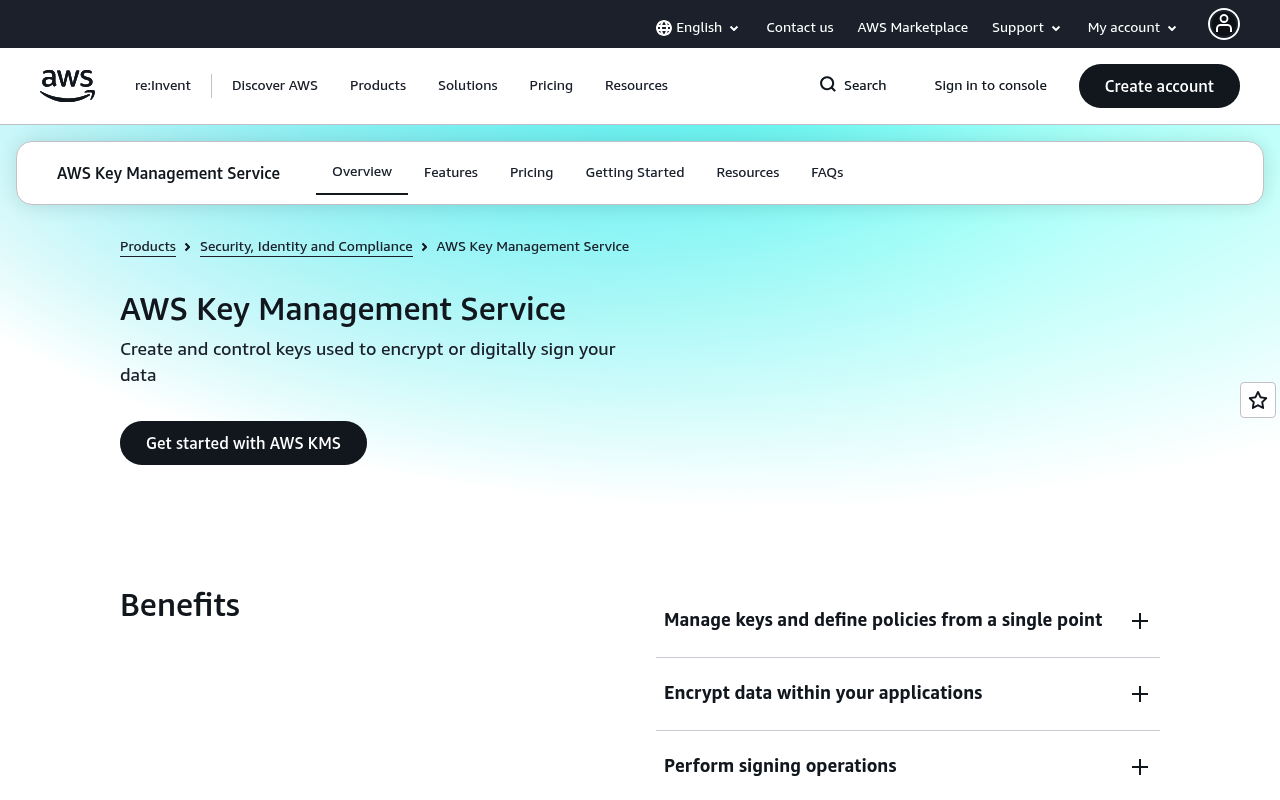Click Contact us link
1280x800 pixels.
pos(800,28)
